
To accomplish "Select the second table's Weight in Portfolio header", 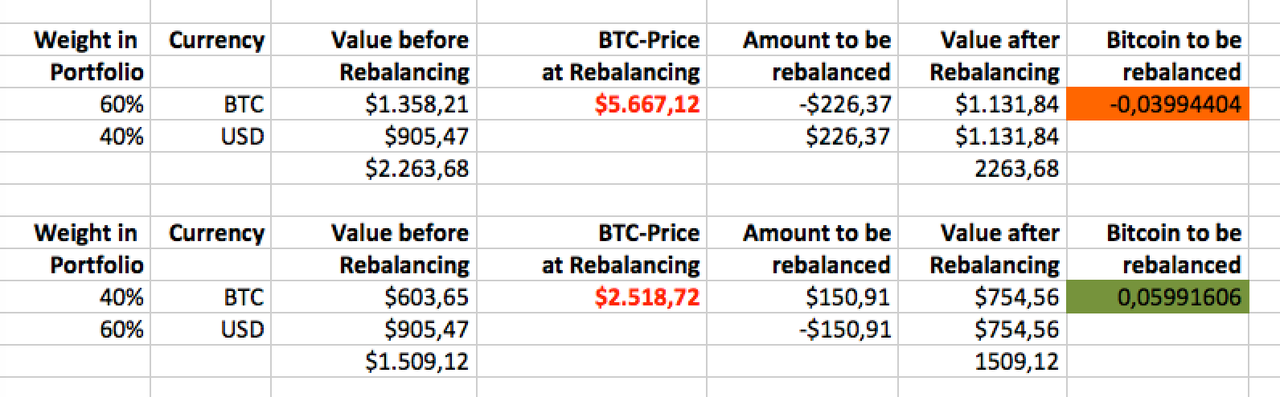I will [x=75, y=249].
